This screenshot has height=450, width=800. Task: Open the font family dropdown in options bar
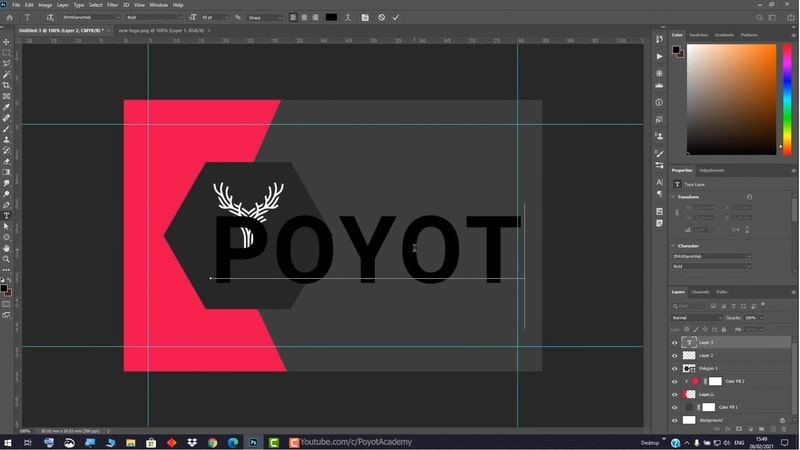pos(88,17)
